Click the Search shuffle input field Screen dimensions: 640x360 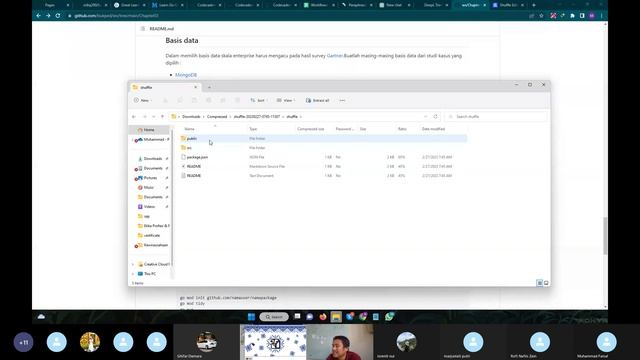point(496,117)
